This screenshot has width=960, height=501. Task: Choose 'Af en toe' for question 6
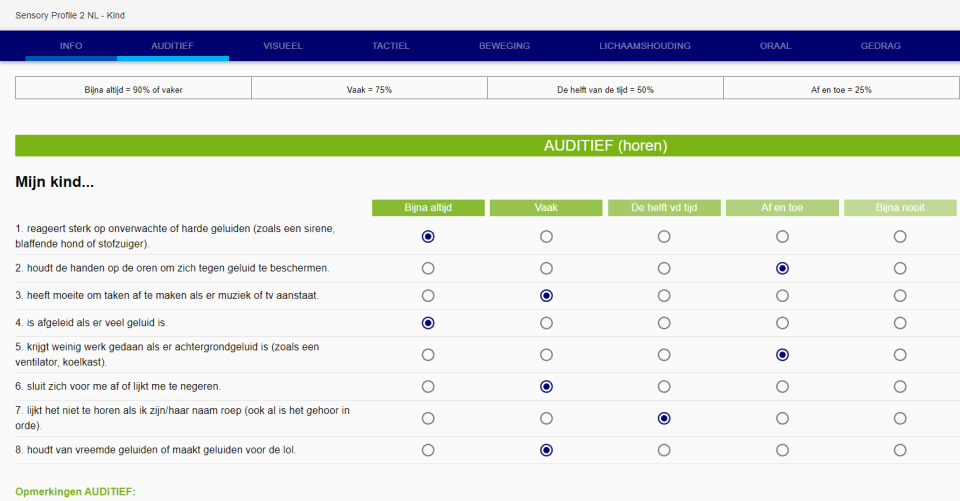click(x=782, y=386)
